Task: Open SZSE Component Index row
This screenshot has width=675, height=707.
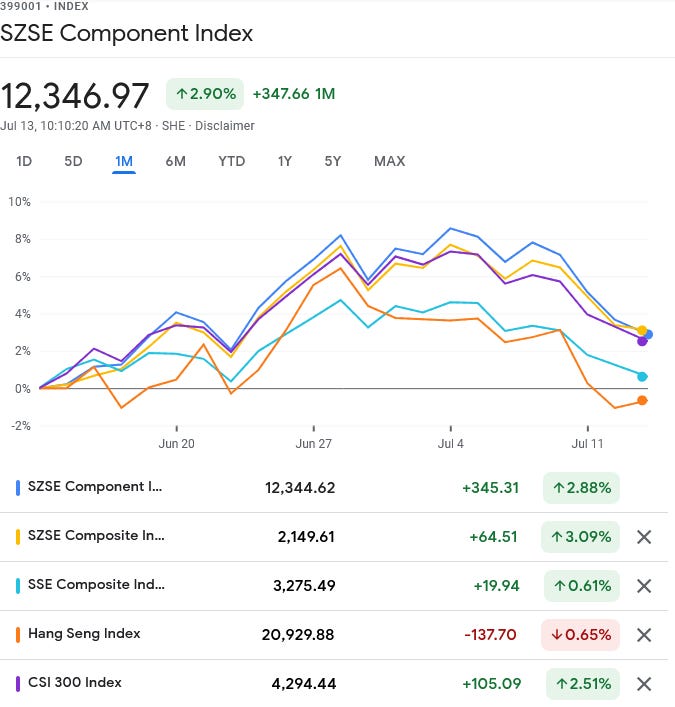Action: [x=334, y=488]
